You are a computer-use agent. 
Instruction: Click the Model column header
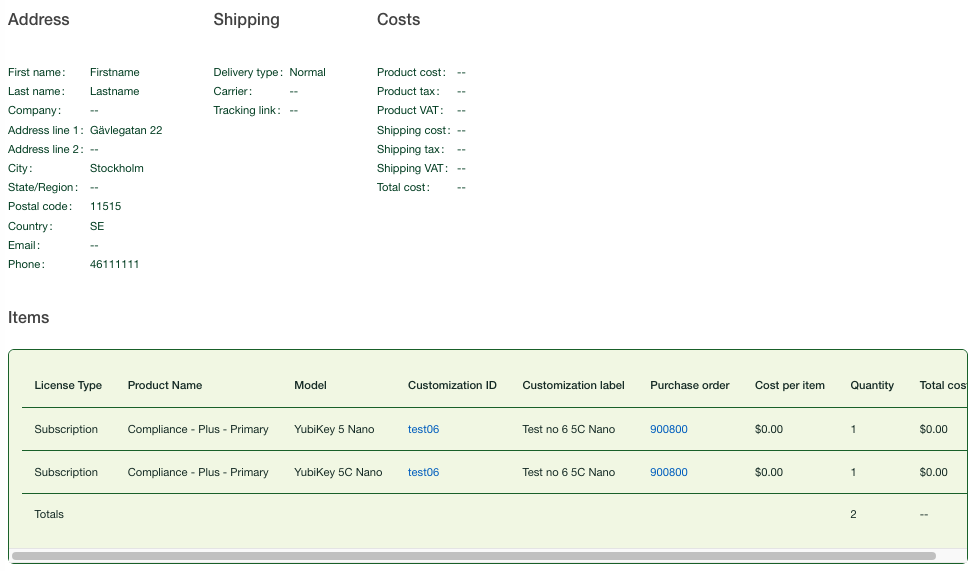tap(310, 385)
